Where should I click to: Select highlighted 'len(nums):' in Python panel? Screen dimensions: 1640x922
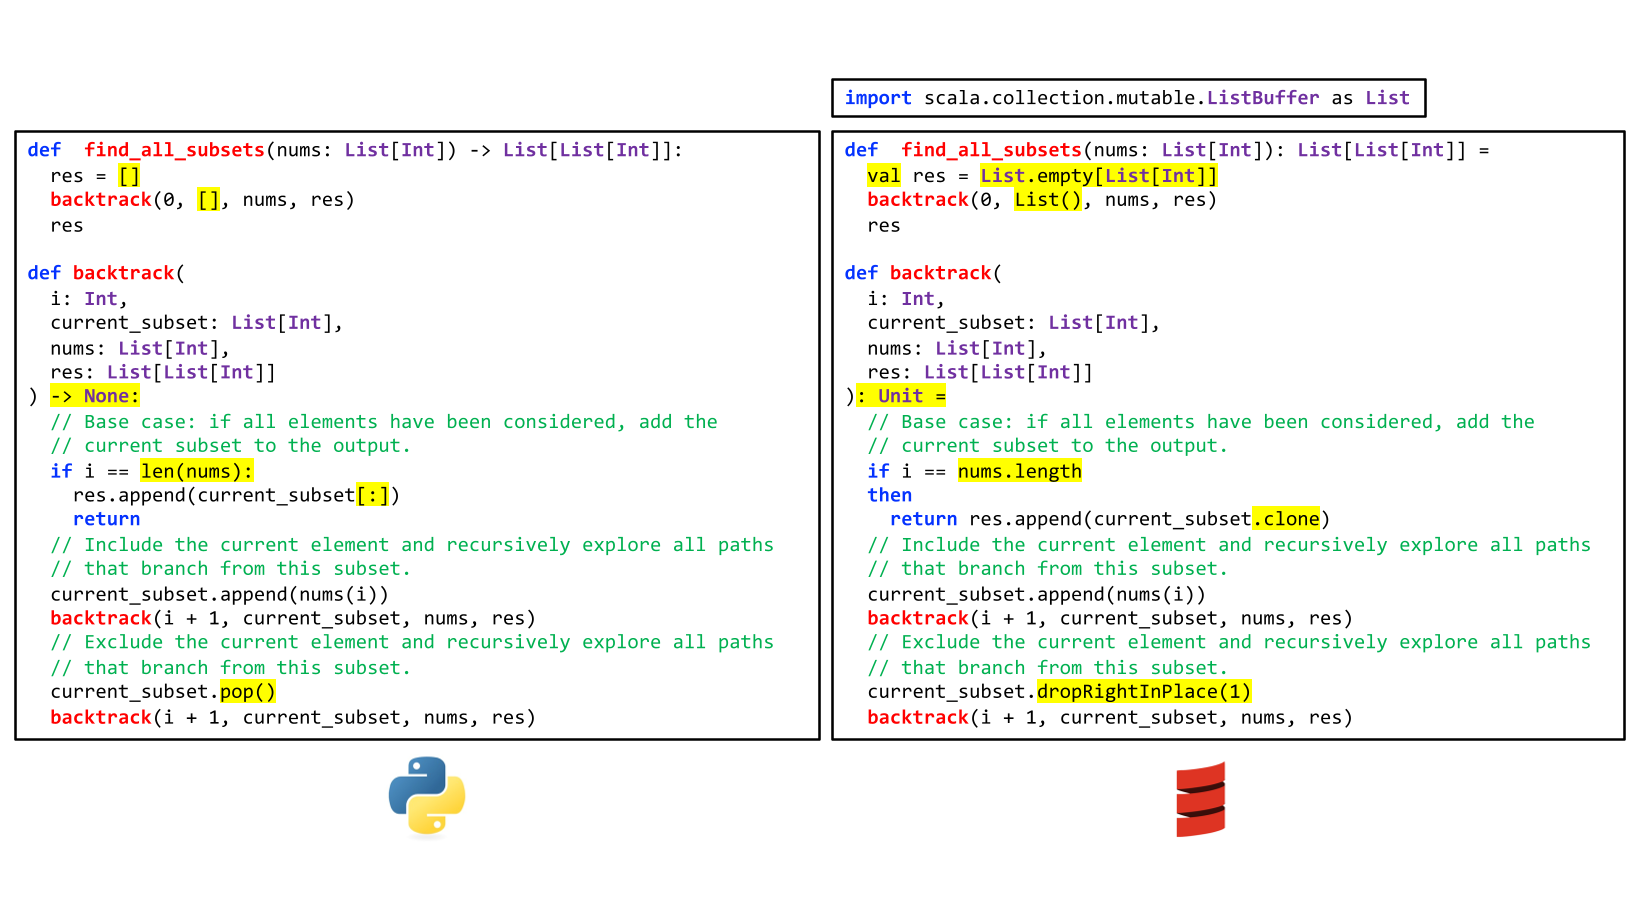click(x=196, y=471)
